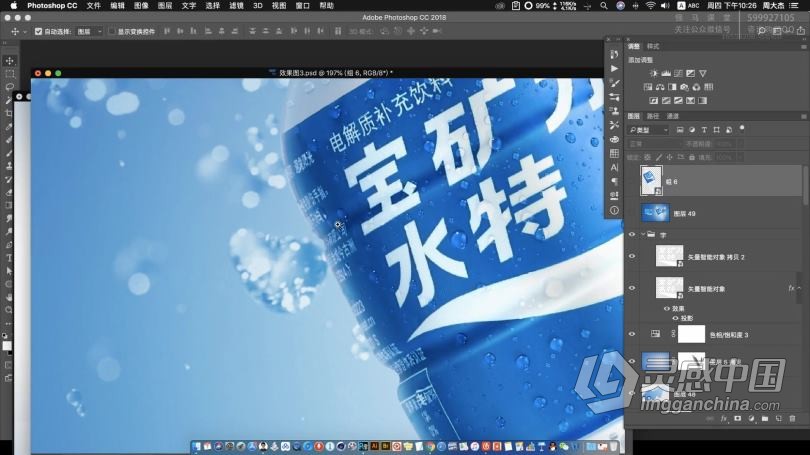The width and height of the screenshot is (810, 455).
Task: Select the Horizontal Type tool
Action: click(x=9, y=258)
